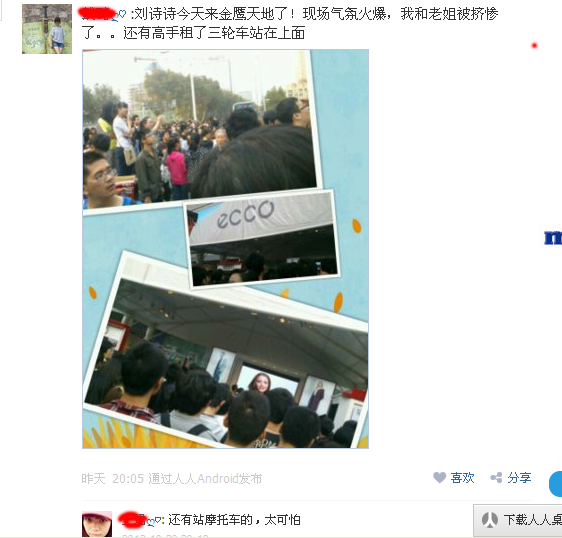Open the commenter's redacted username link
The image size is (562, 538).
coord(132,520)
